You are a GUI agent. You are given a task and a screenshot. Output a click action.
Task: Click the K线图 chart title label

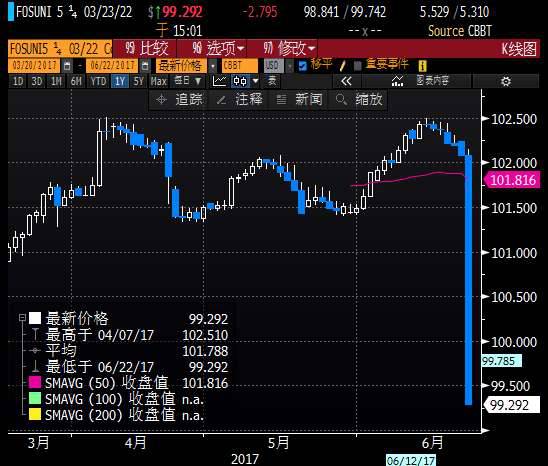(519, 49)
